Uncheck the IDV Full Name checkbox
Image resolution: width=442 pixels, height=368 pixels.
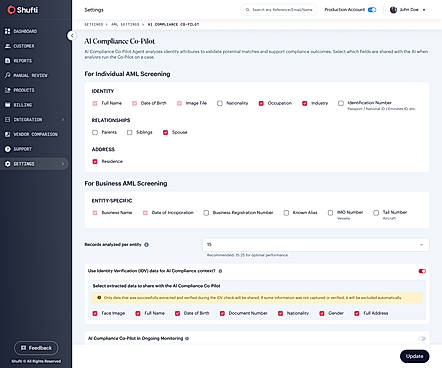tap(138, 313)
